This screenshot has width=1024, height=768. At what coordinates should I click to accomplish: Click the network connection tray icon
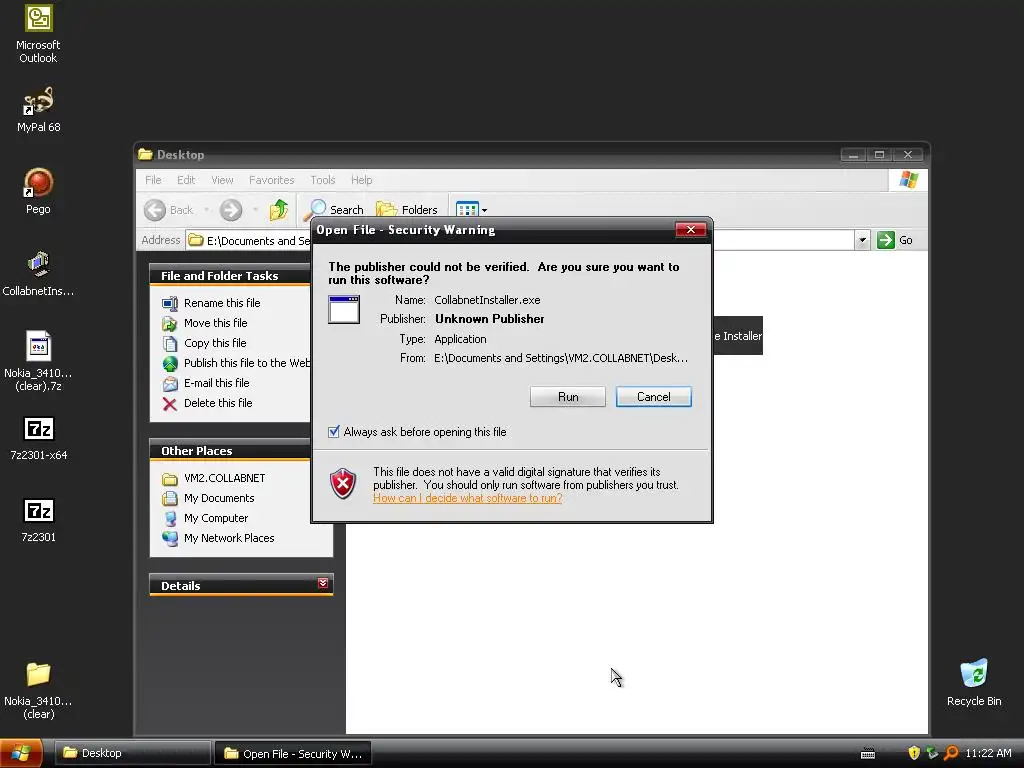932,753
